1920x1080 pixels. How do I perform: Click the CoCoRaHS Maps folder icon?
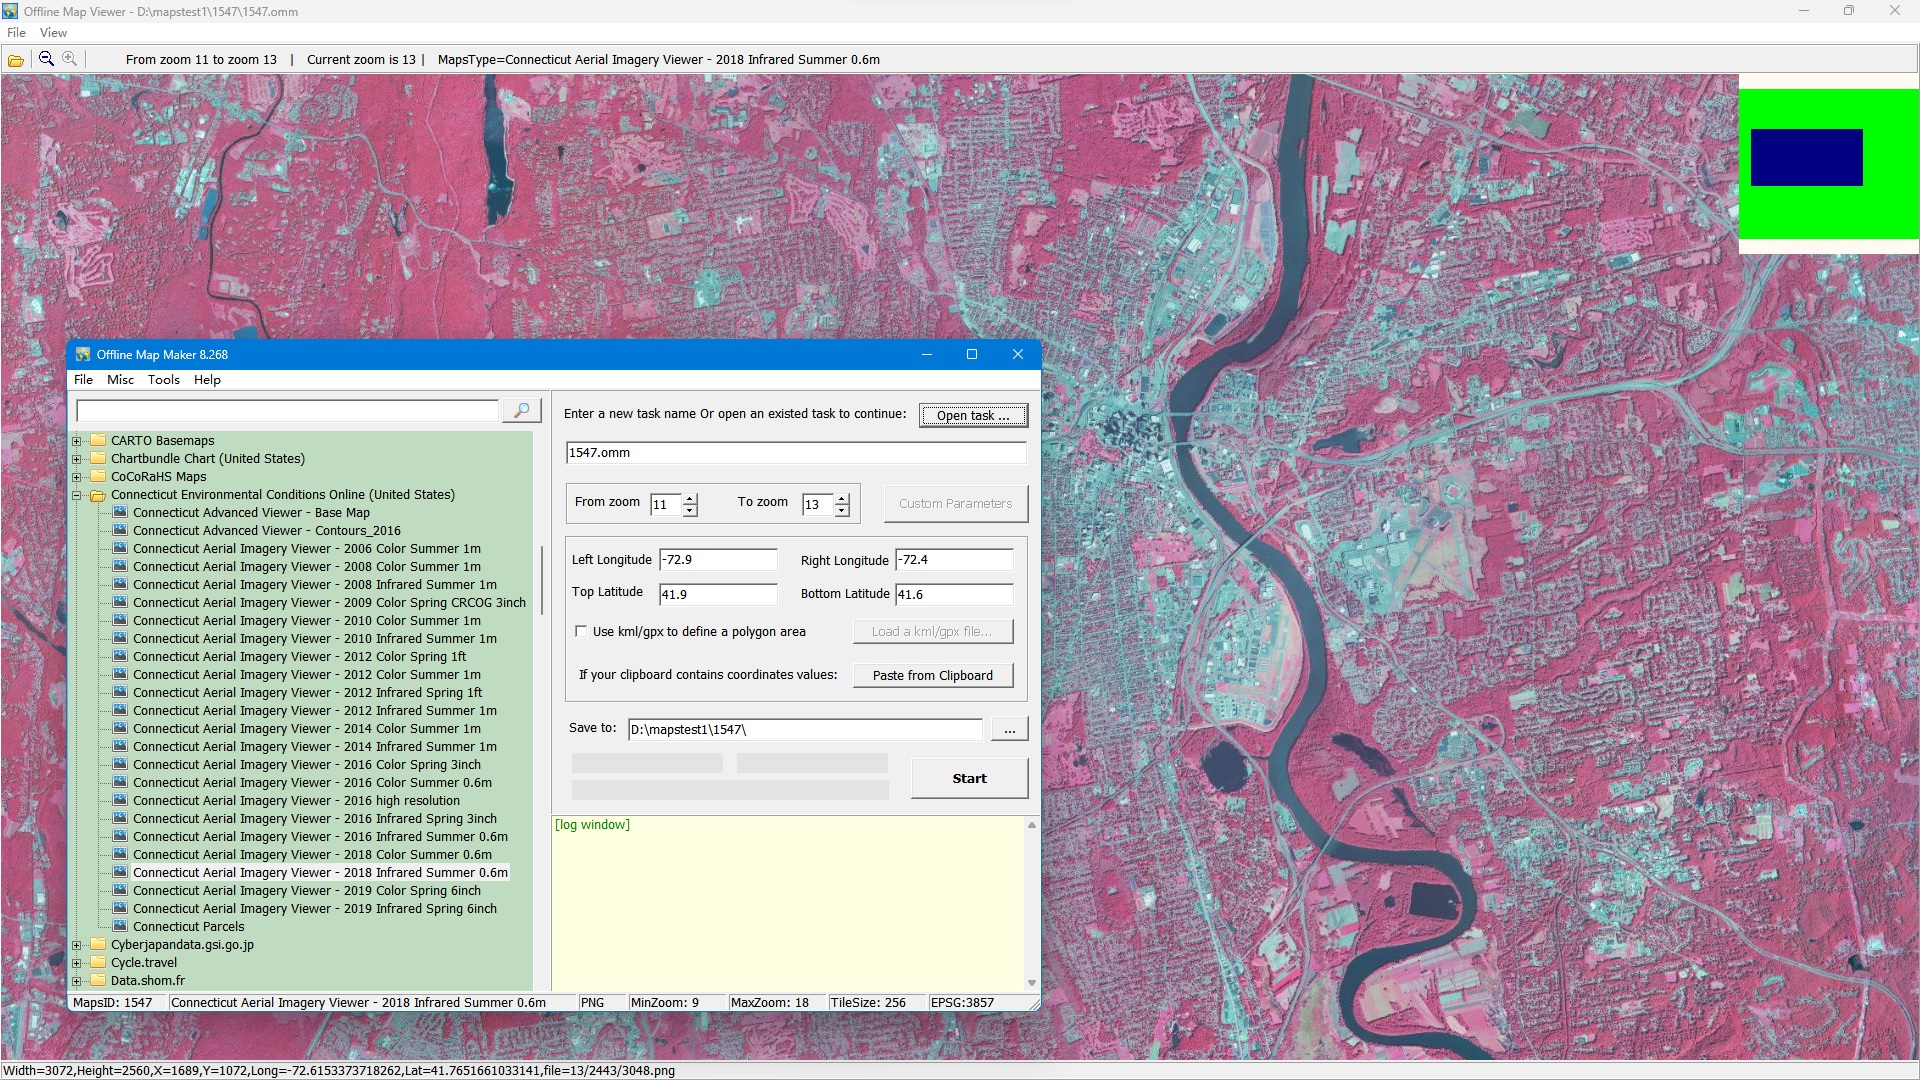[98, 476]
